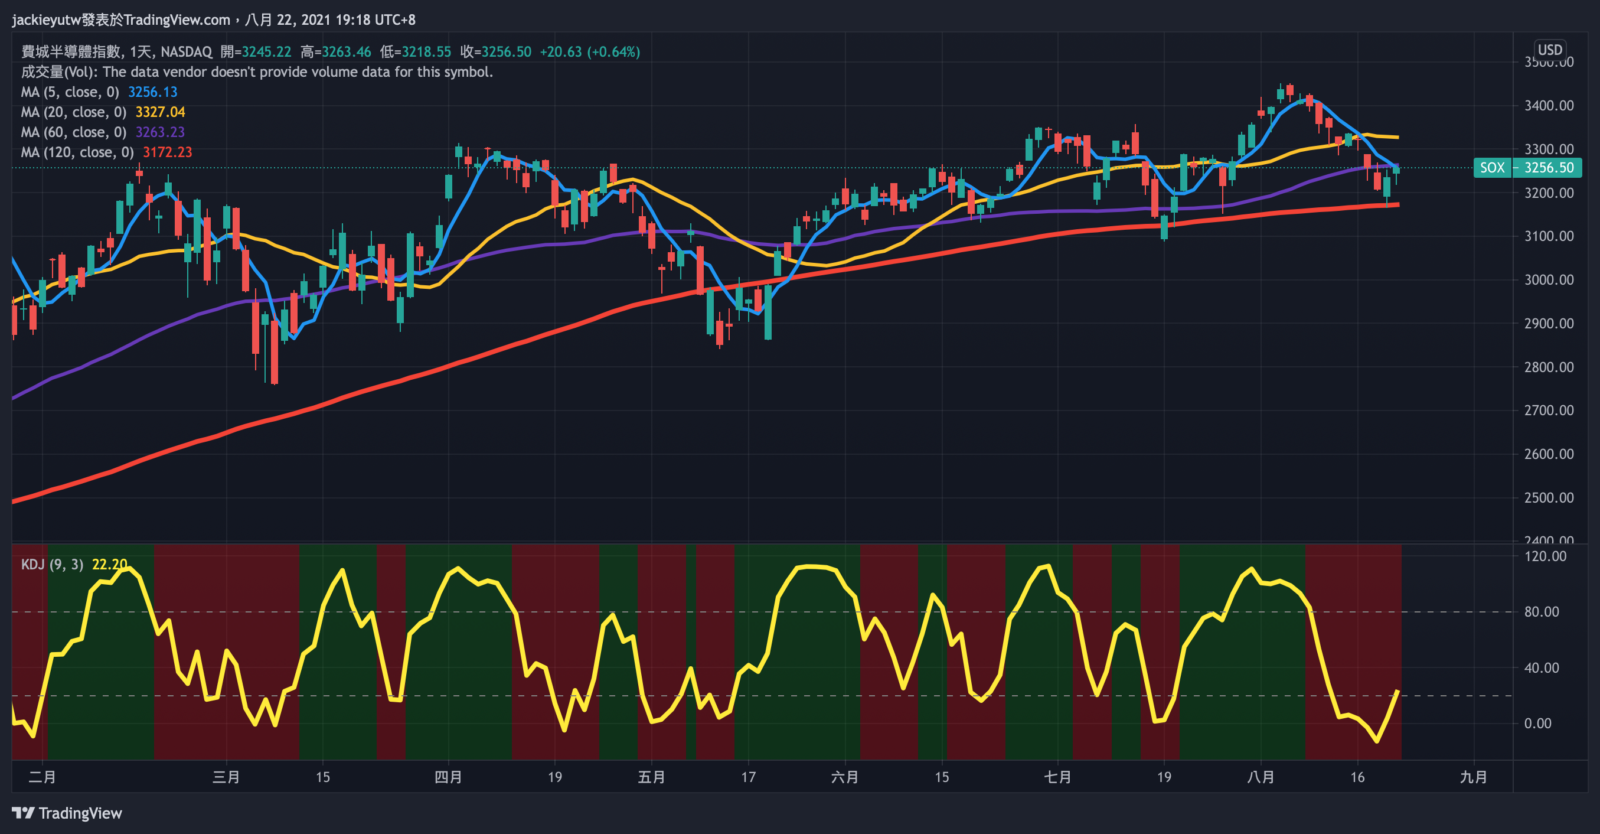Click the 費城半導體指數 symbol title

[x=71, y=52]
